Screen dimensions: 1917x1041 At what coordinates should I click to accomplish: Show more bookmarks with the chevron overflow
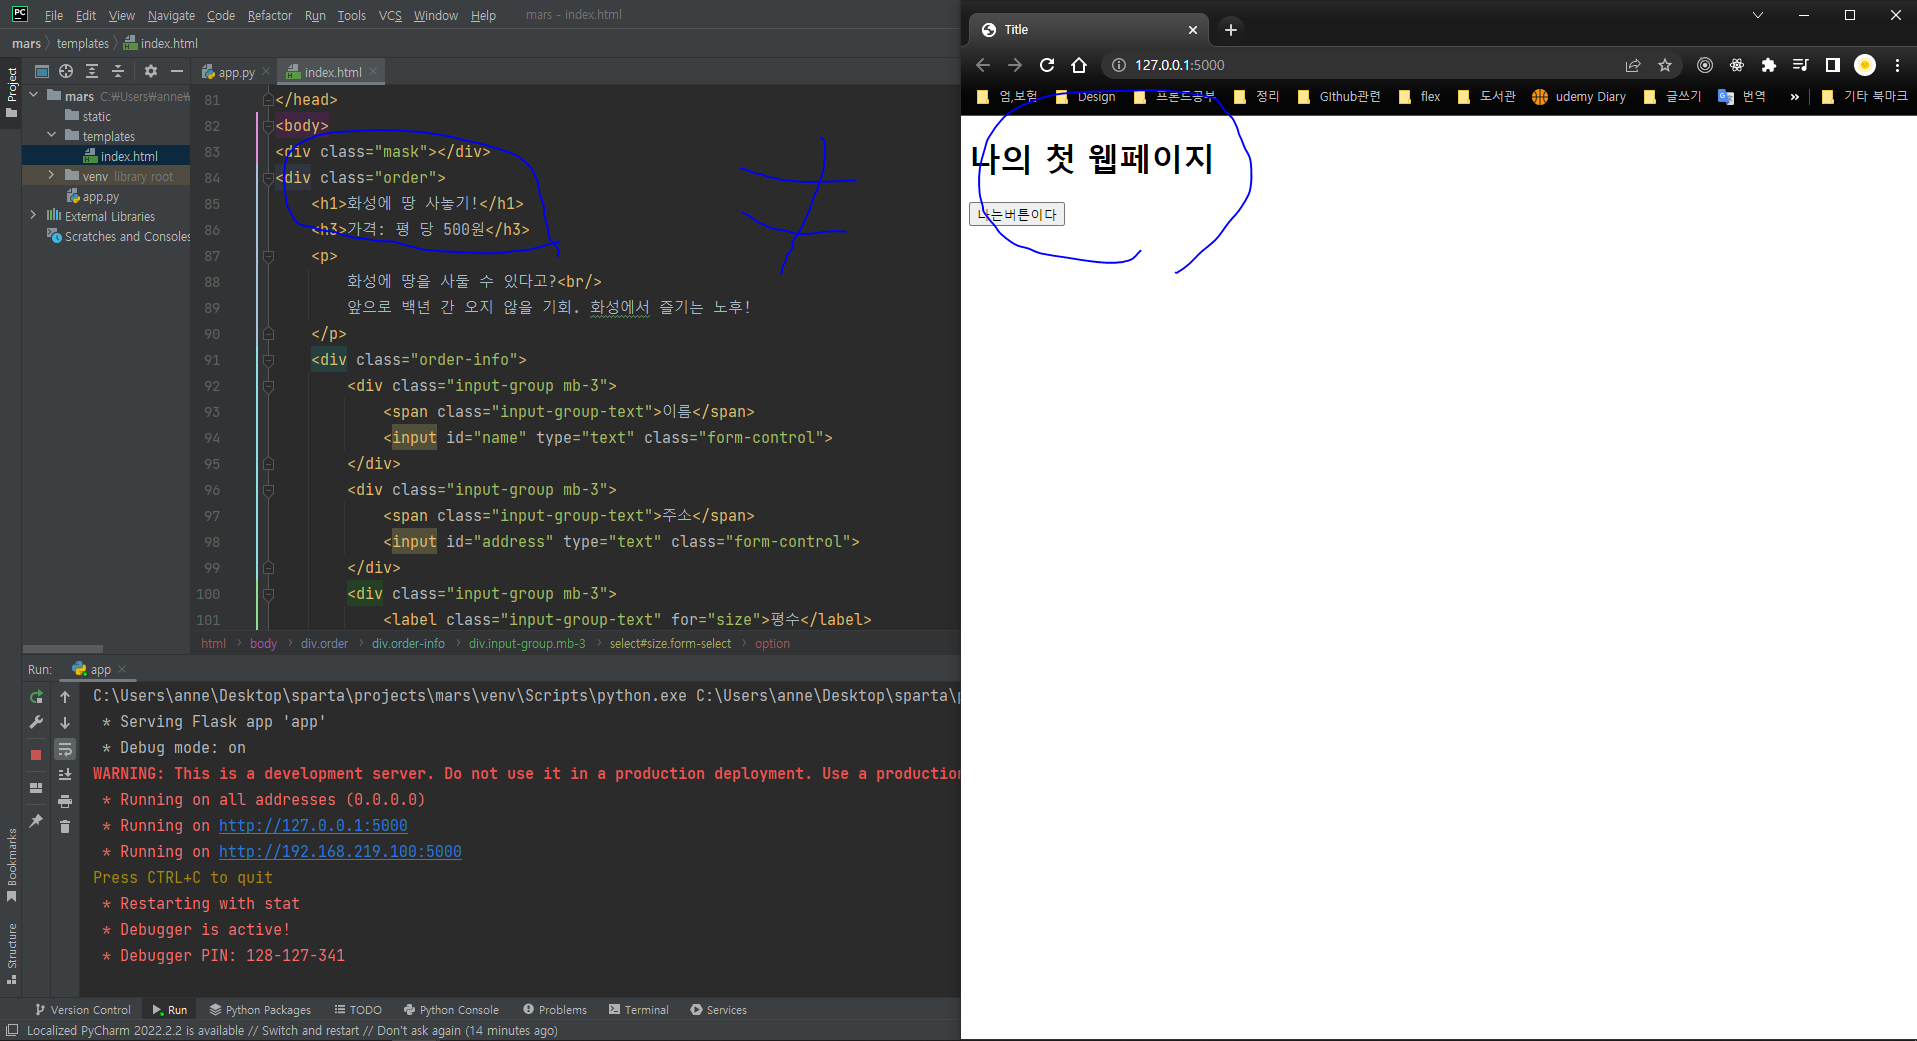pyautogui.click(x=1795, y=97)
